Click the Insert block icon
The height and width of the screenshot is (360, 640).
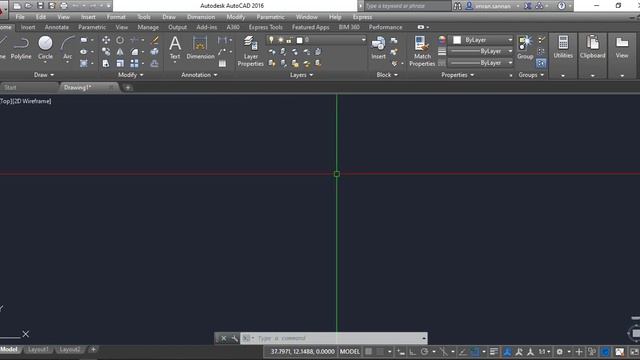point(378,47)
